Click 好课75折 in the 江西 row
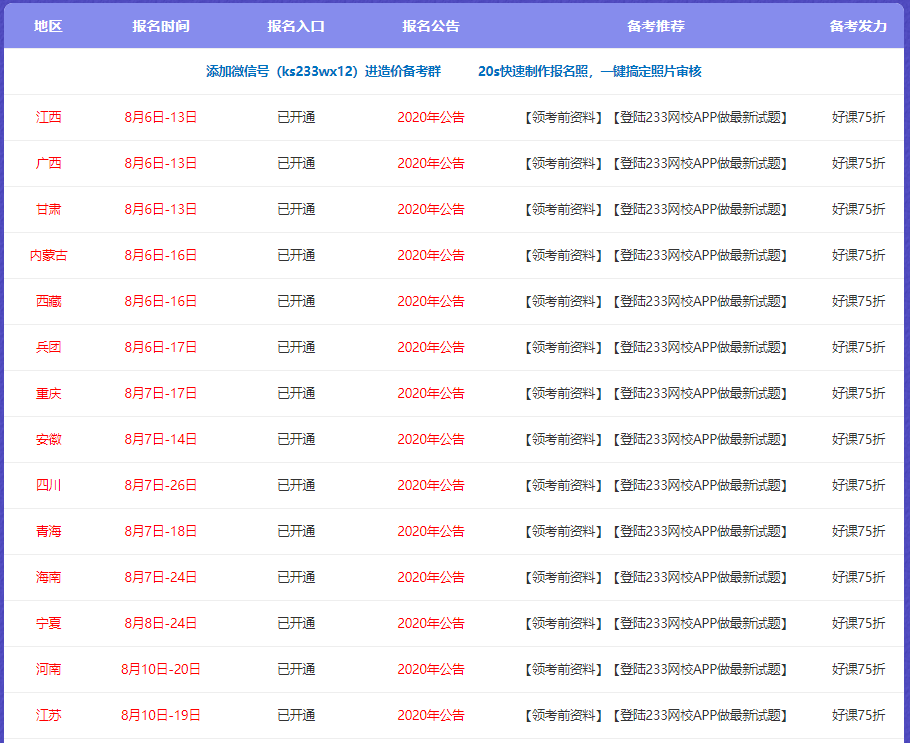 pos(858,117)
